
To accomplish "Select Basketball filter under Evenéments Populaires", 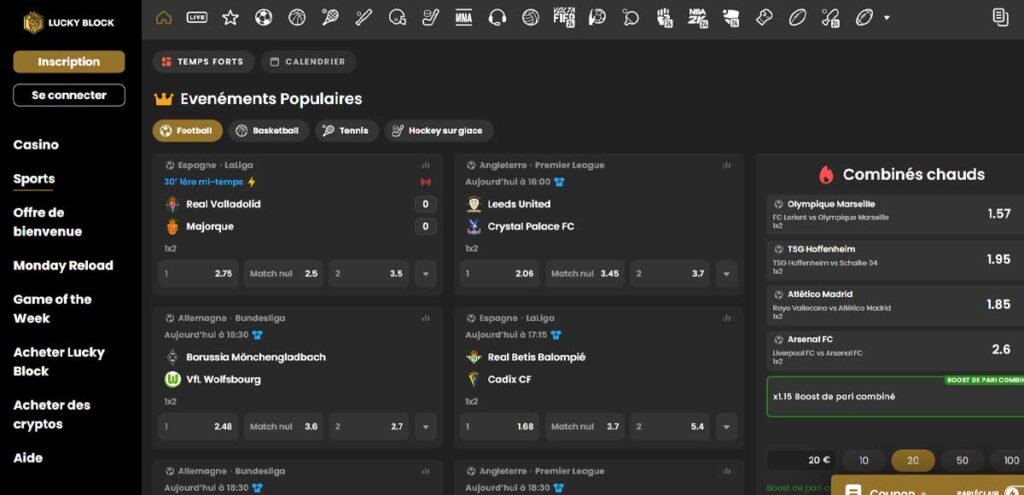I will tap(268, 131).
